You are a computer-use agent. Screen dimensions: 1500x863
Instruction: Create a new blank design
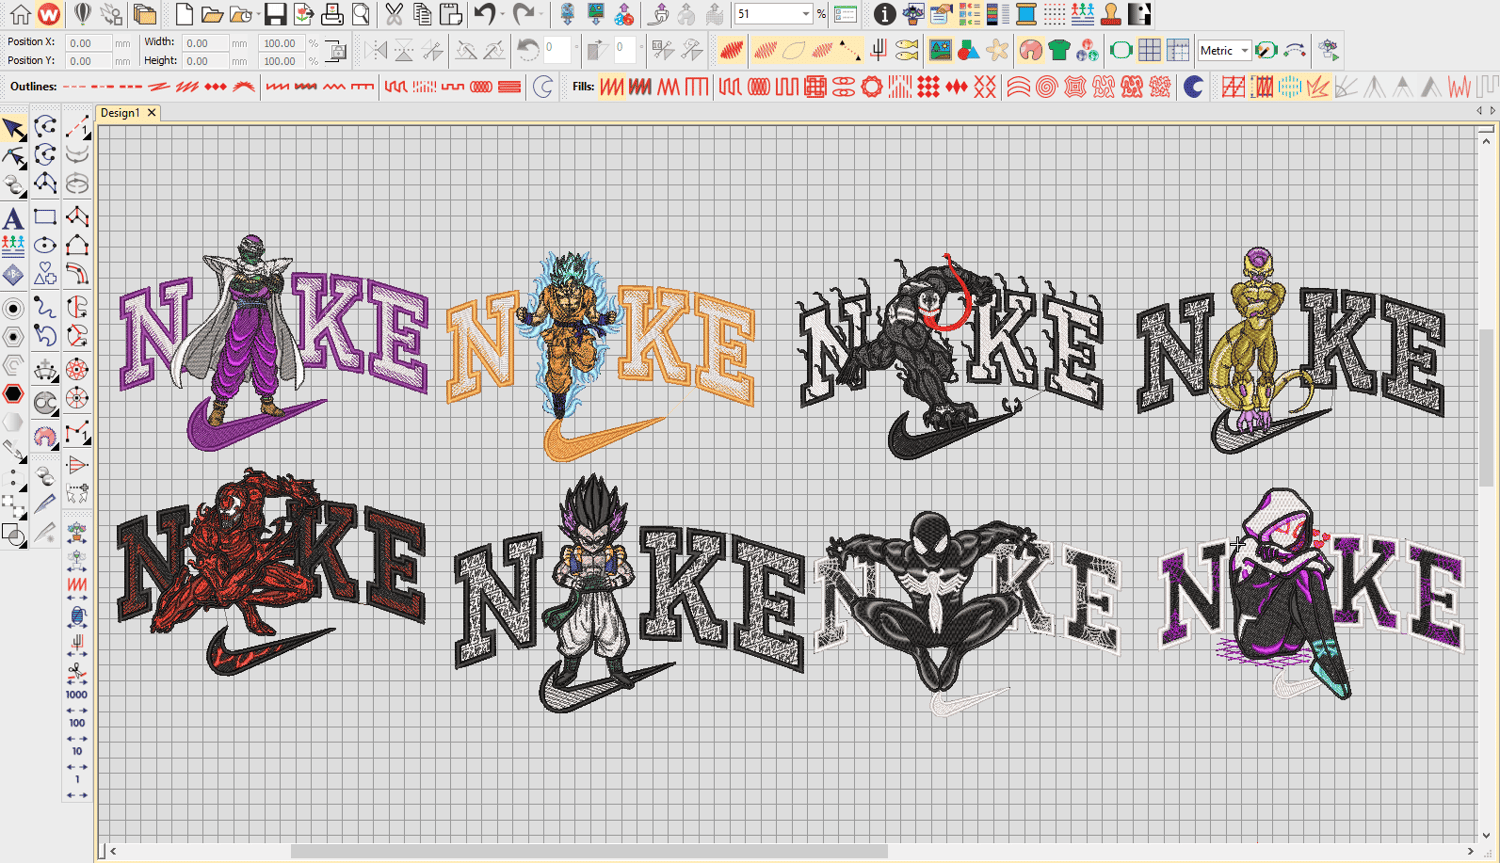(x=184, y=14)
